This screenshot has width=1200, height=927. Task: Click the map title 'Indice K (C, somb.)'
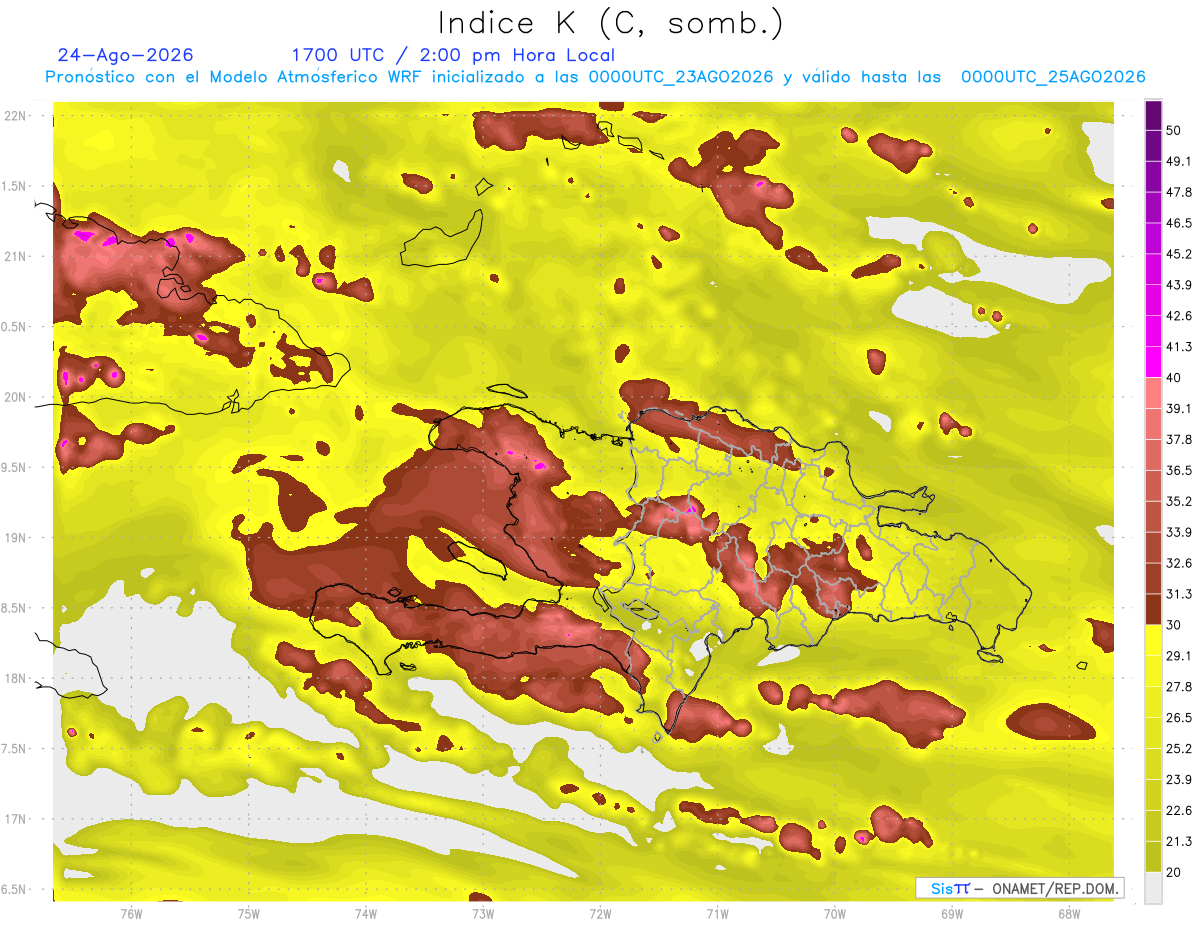610,23
